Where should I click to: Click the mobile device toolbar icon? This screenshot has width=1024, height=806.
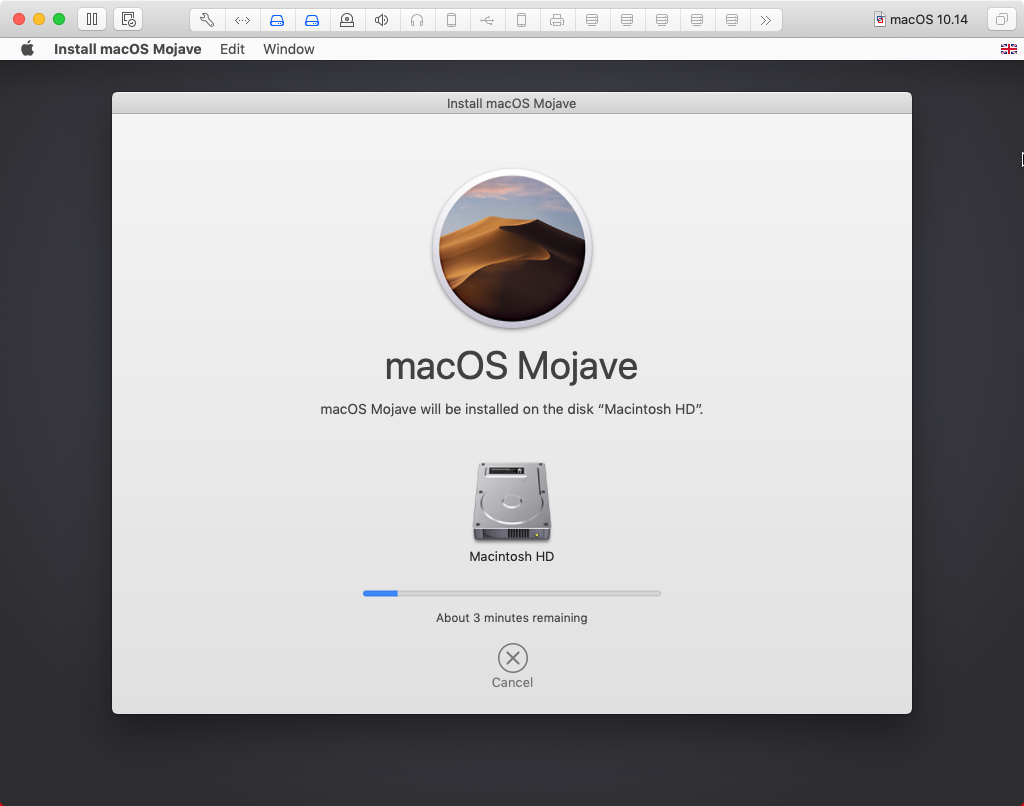452,18
